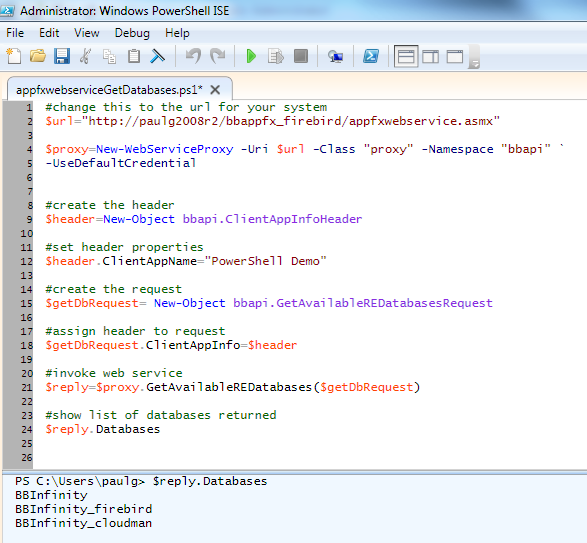This screenshot has height=543, width=587.
Task: Copy selection with the Copy icon
Action: point(109,57)
